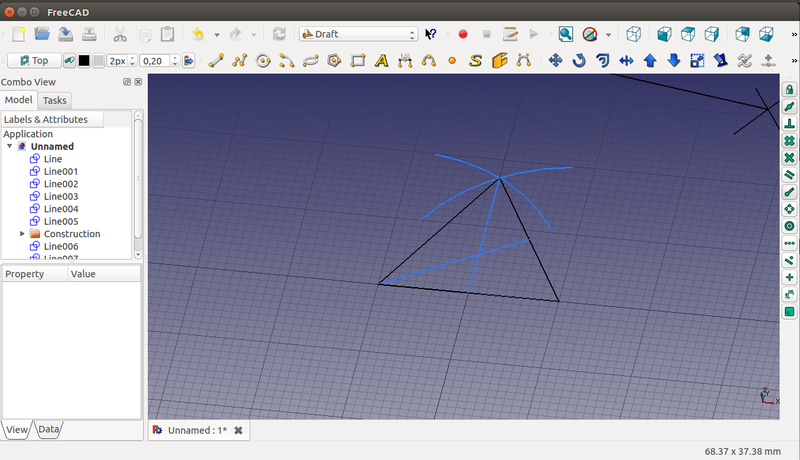Switch to the Tasks tab

(x=55, y=100)
